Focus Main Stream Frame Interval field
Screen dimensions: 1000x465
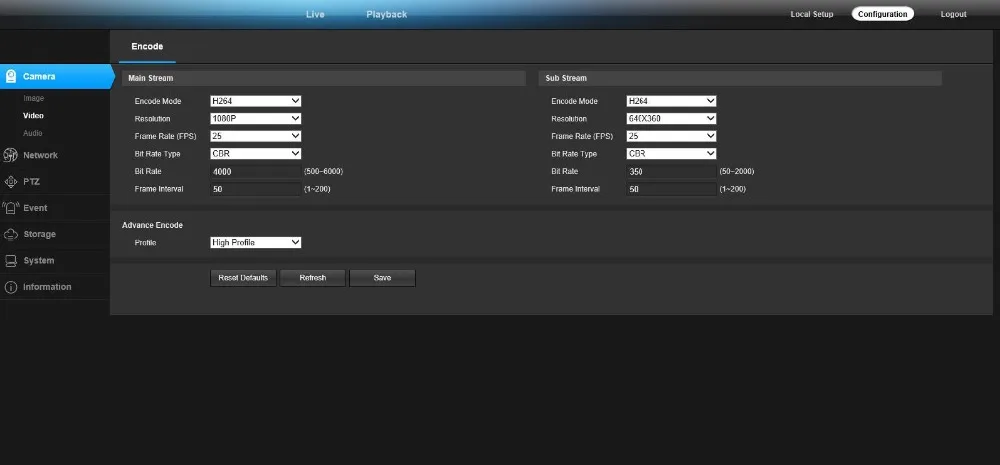[x=256, y=189]
